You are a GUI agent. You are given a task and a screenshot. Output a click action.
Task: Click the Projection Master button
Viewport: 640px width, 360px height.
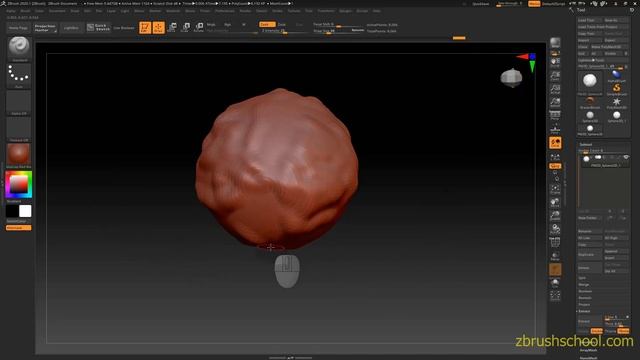(45, 28)
